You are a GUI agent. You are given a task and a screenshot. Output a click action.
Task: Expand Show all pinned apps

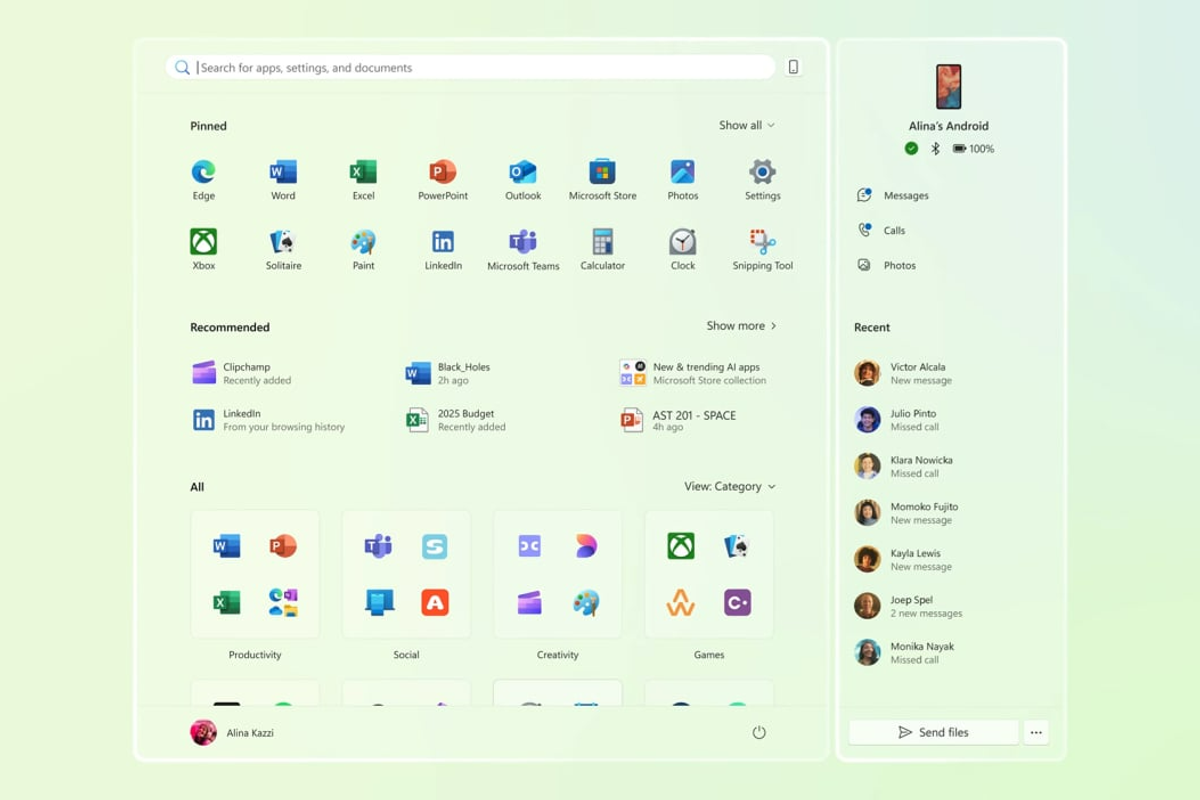coord(747,125)
